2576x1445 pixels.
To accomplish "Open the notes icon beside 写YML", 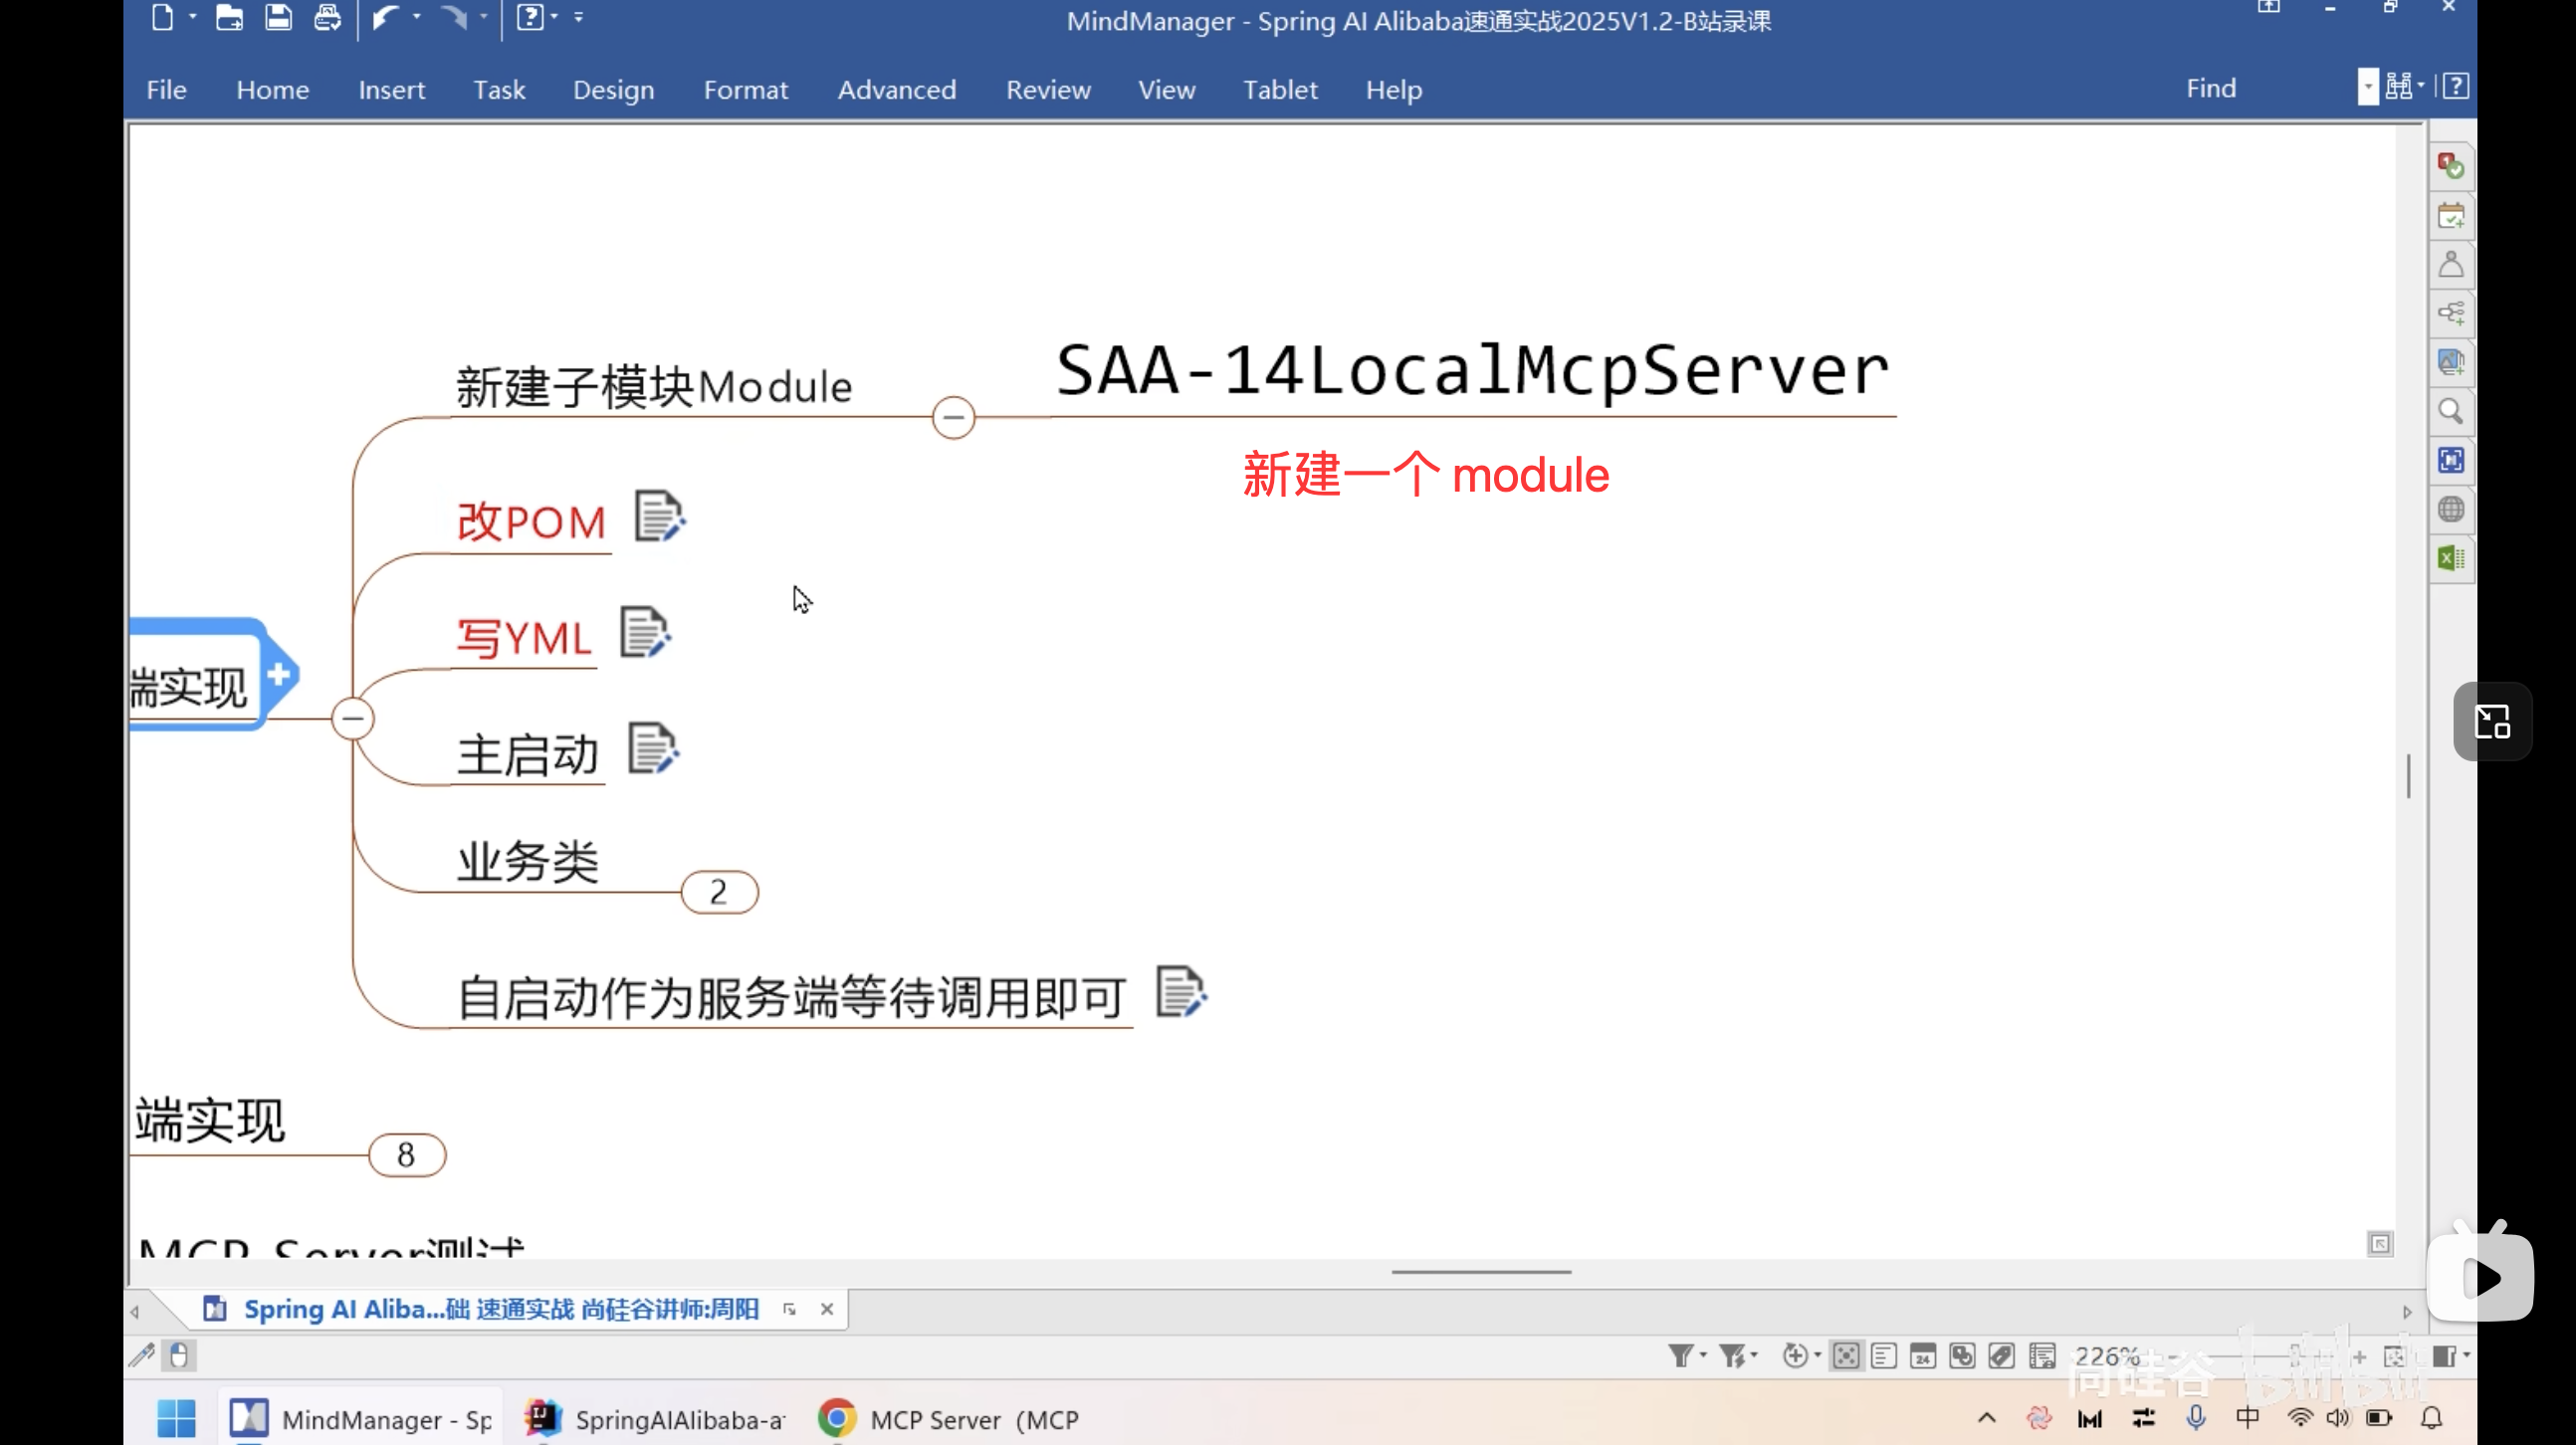I will [x=644, y=633].
